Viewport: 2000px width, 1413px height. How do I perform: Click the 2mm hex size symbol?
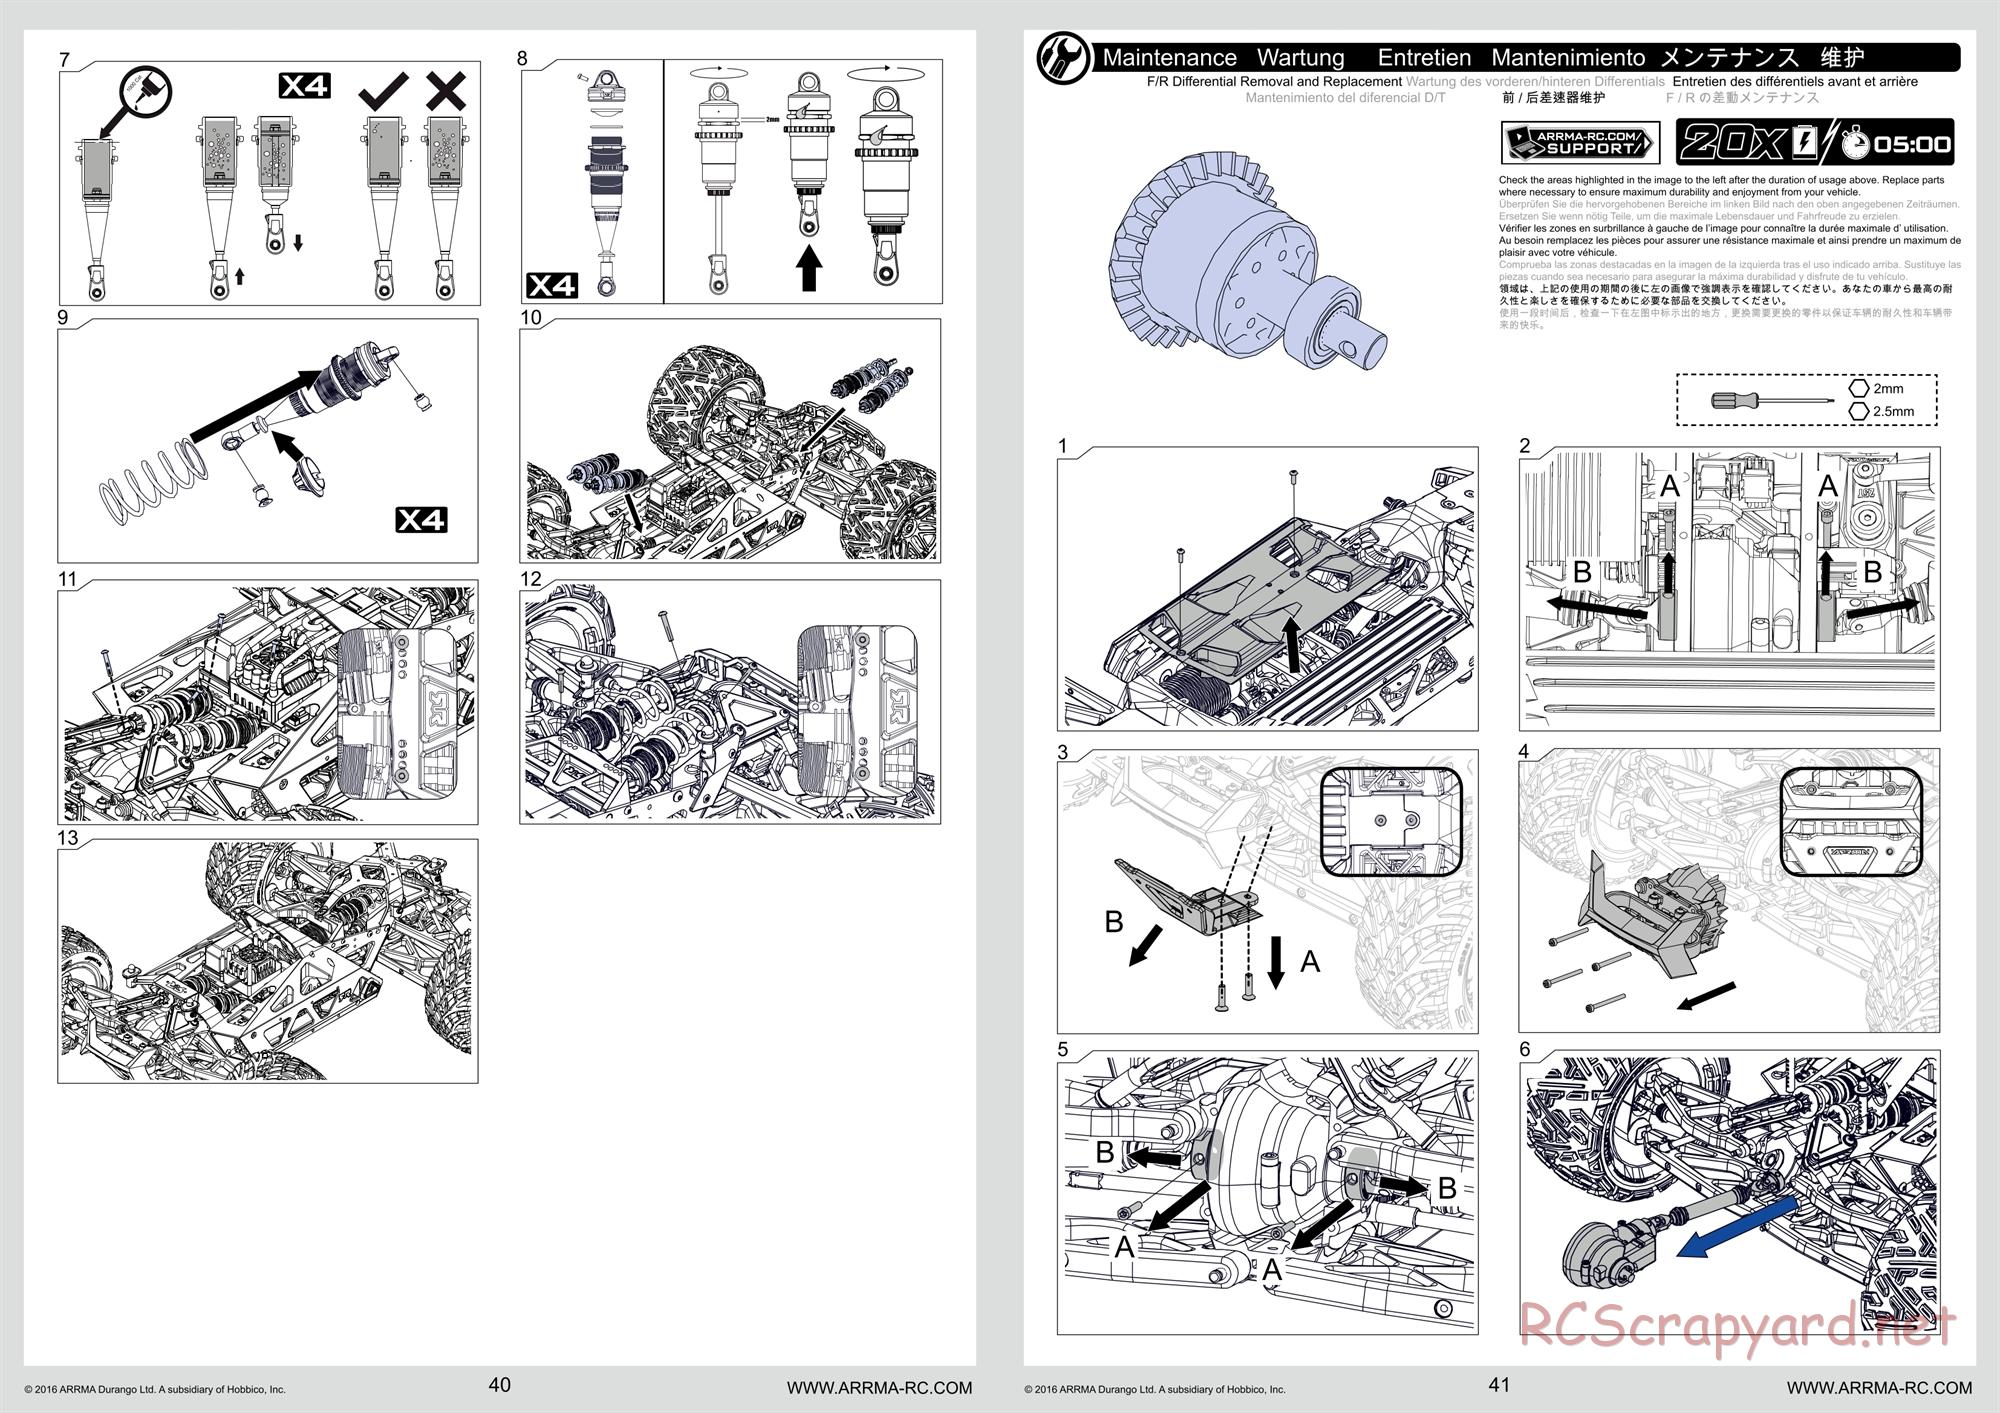pos(1859,388)
